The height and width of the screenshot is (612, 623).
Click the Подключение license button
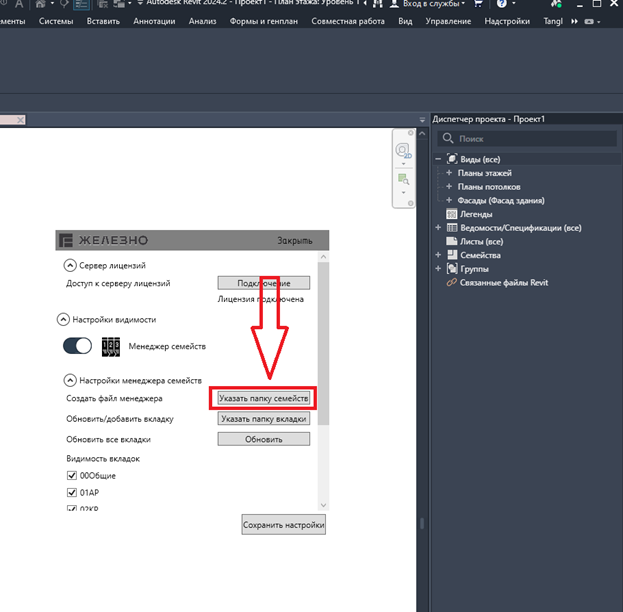(264, 283)
